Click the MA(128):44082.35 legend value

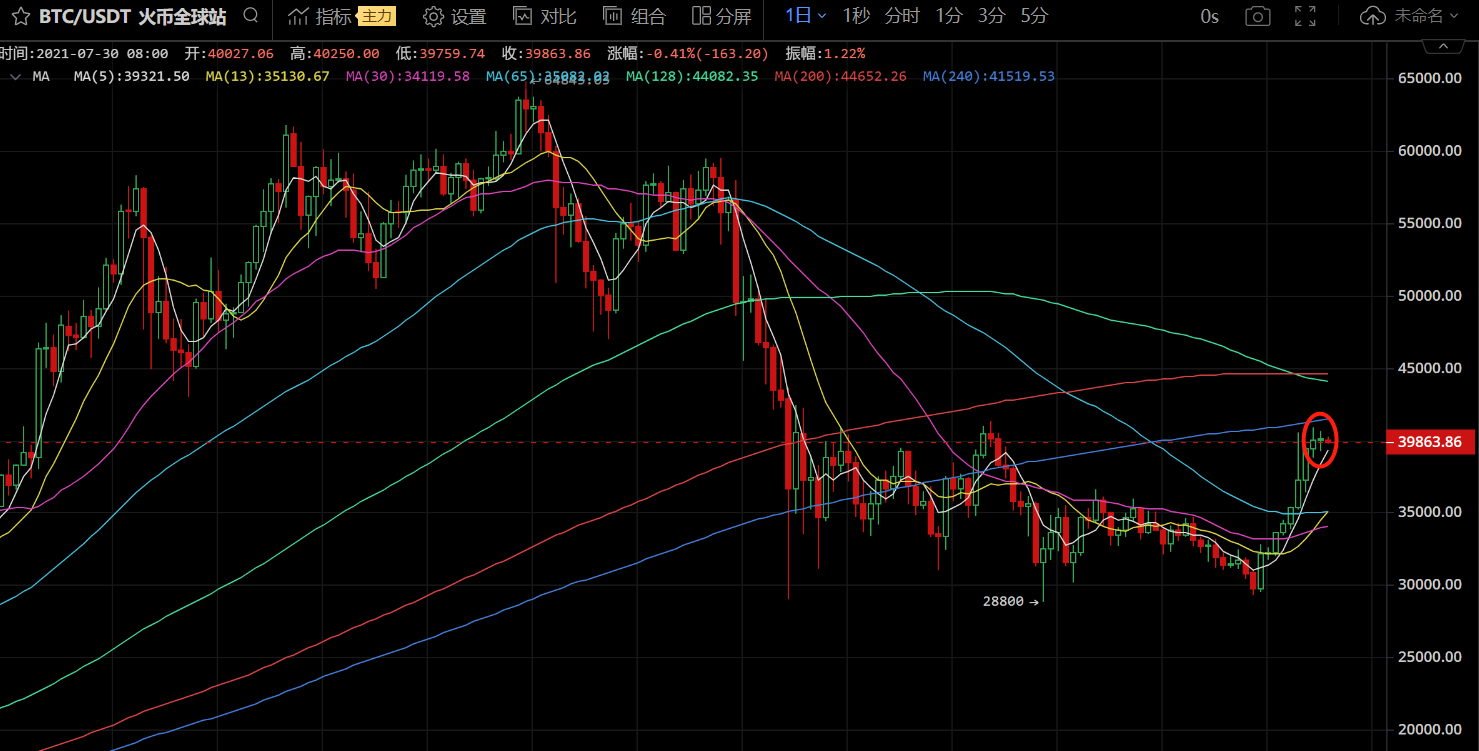click(x=692, y=76)
